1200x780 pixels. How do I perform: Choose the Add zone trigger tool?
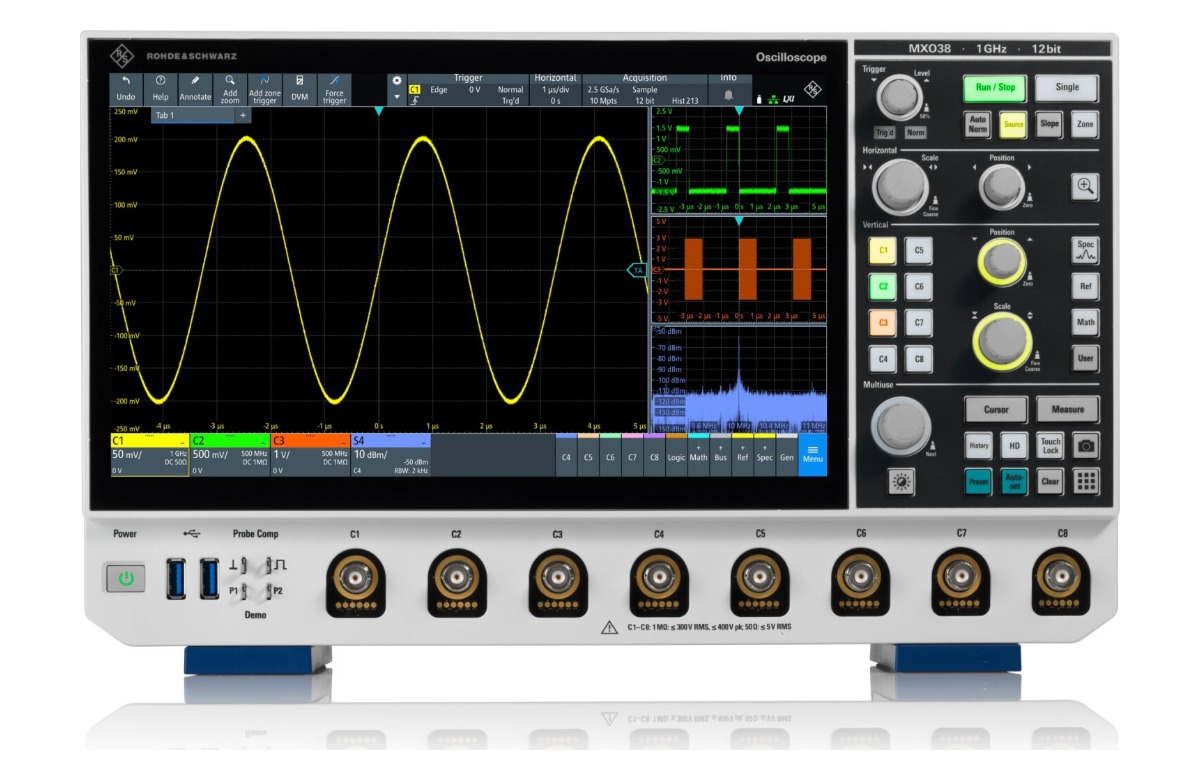265,81
